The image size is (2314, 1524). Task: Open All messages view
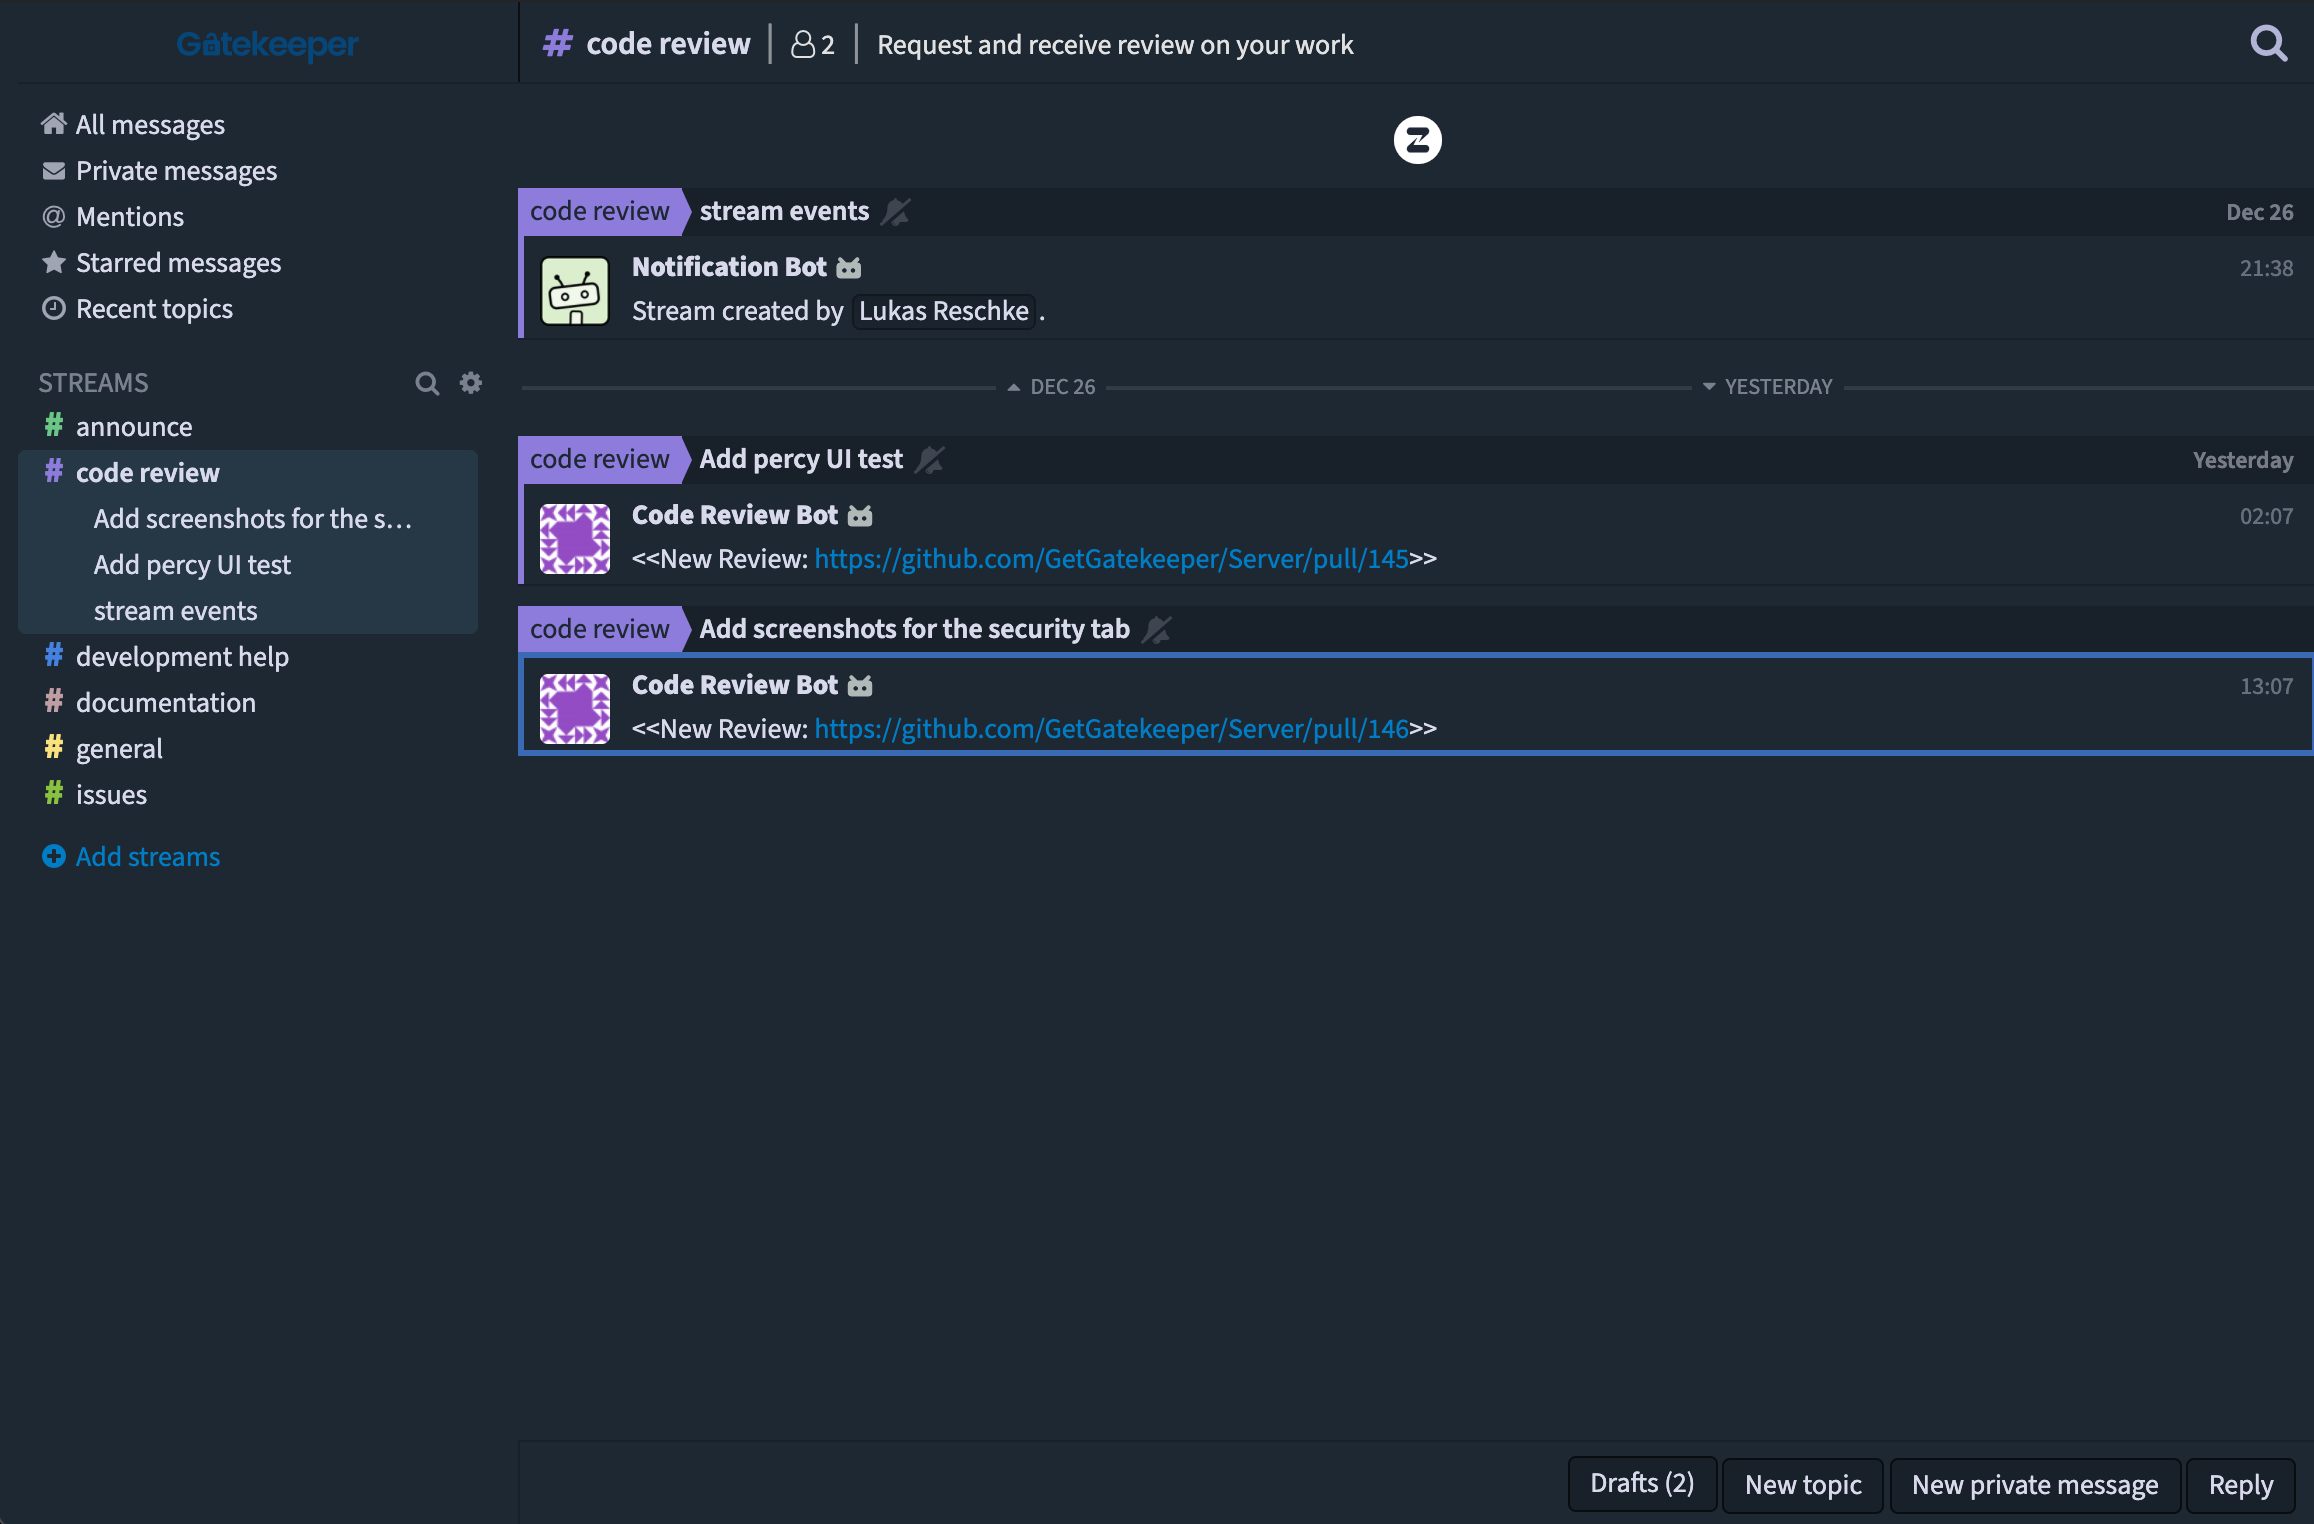(x=150, y=125)
